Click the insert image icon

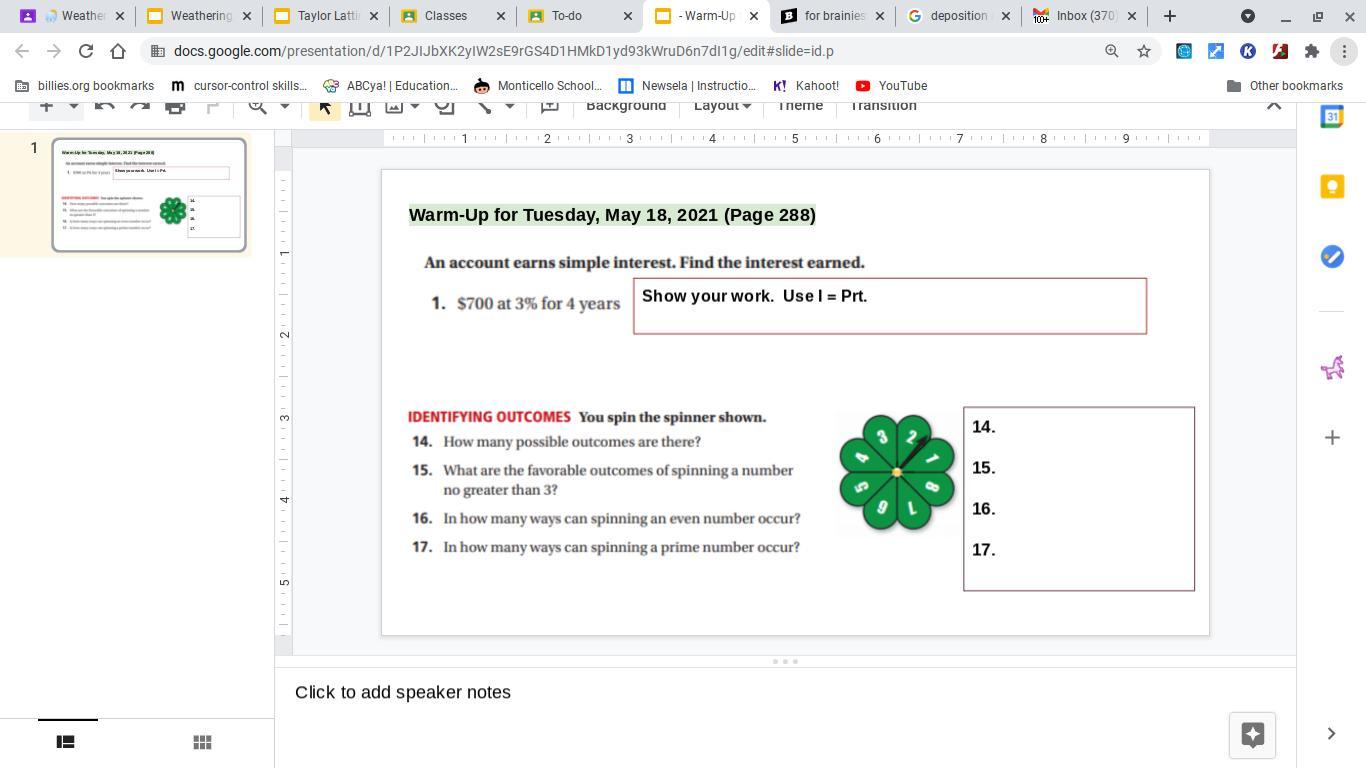coord(394,106)
